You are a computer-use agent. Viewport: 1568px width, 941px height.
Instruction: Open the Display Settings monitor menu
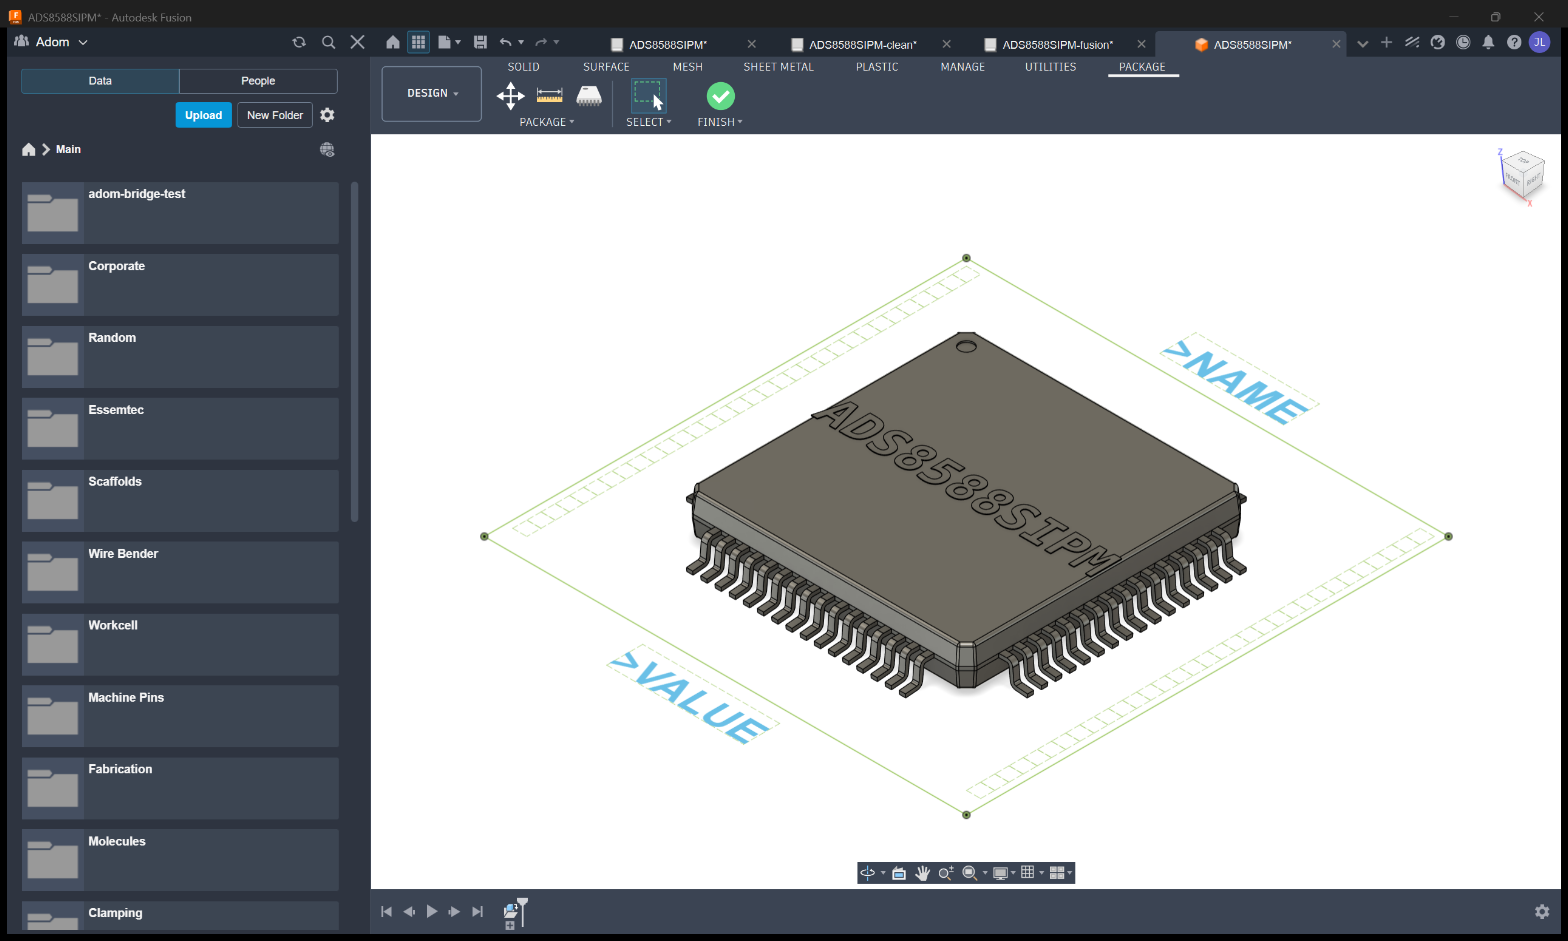click(1000, 873)
